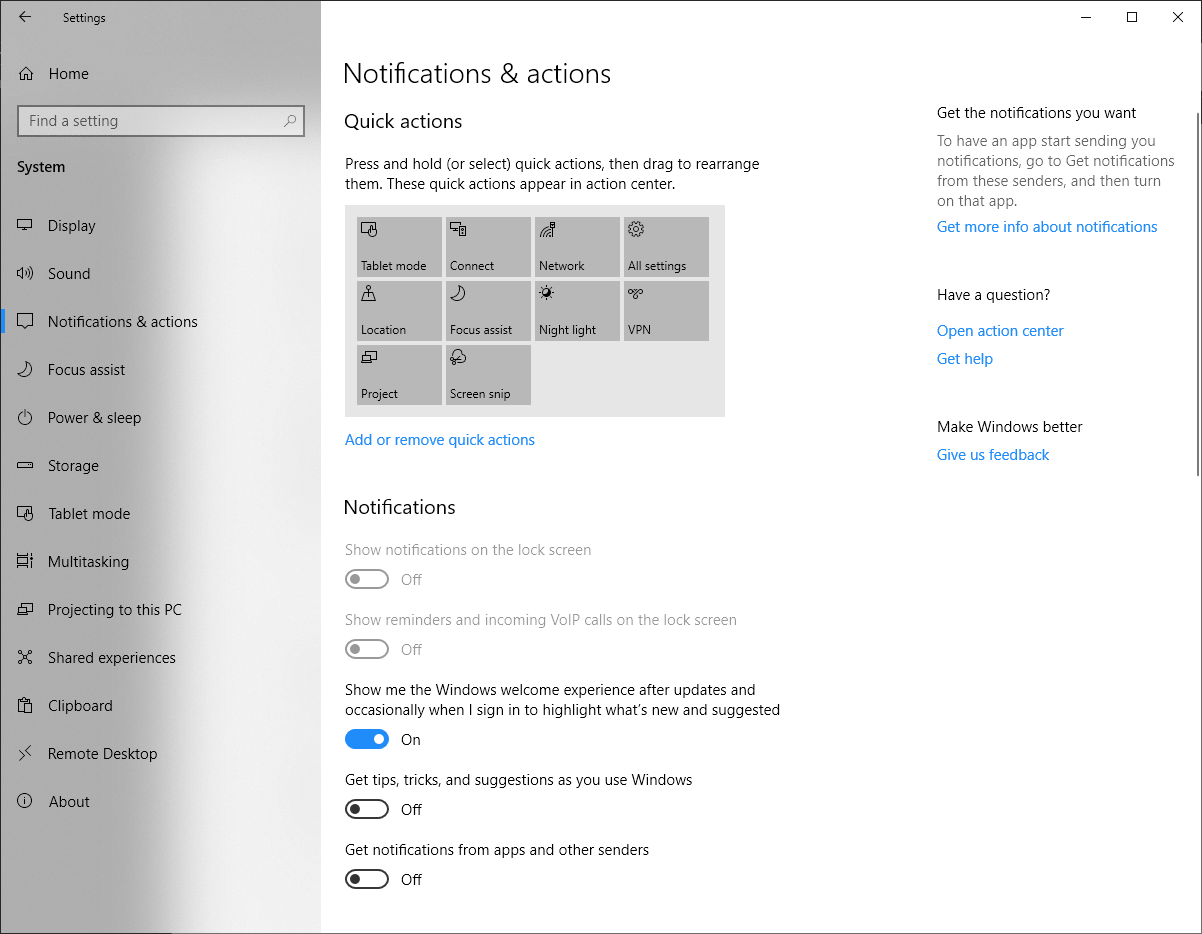Click Add or remove quick actions link
The width and height of the screenshot is (1202, 934).
tap(440, 439)
